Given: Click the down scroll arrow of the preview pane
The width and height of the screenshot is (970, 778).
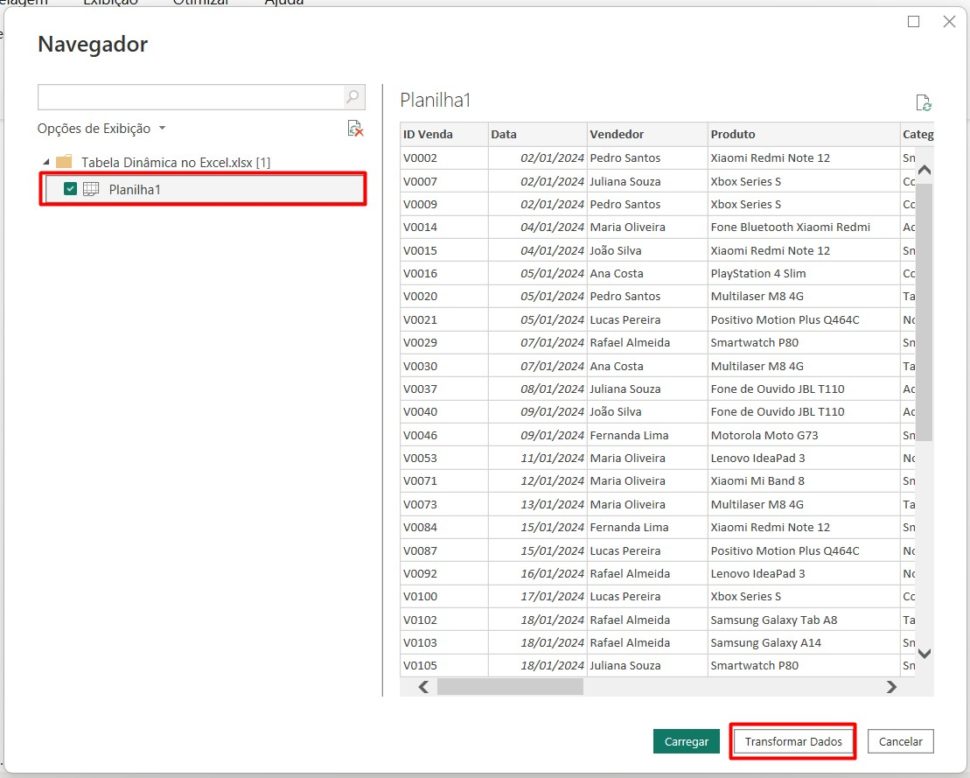Looking at the screenshot, I should coord(924,654).
